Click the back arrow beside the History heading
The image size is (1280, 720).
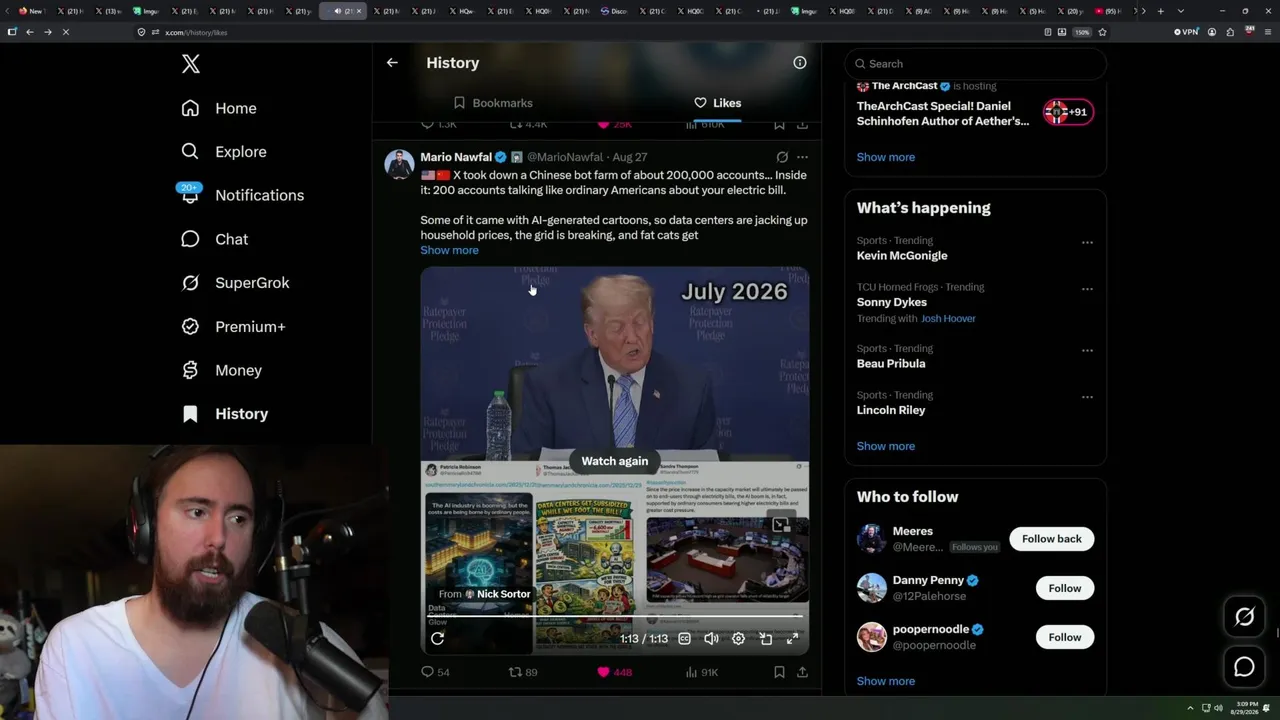[x=392, y=62]
